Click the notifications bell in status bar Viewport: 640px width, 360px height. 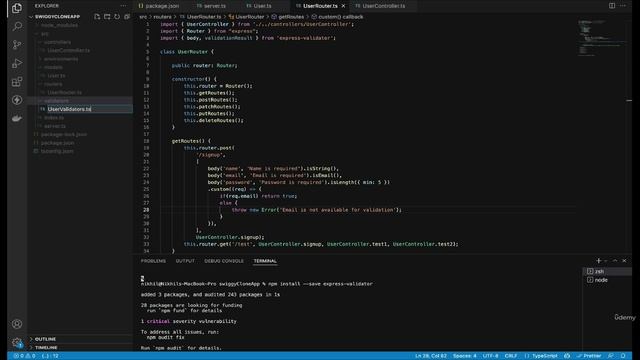(x=623, y=356)
